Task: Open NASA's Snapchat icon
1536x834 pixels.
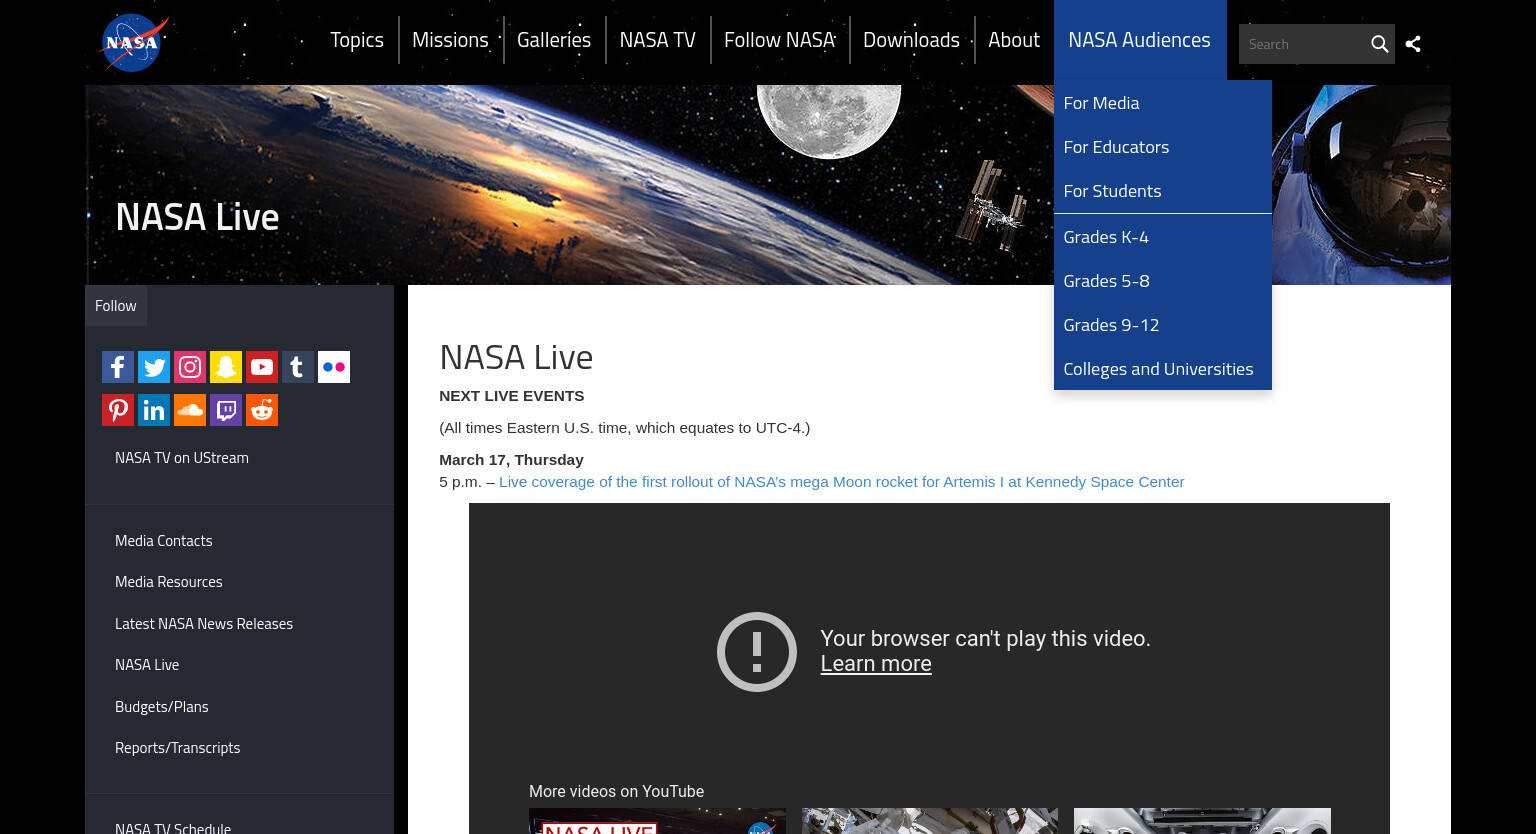Action: pyautogui.click(x=226, y=367)
